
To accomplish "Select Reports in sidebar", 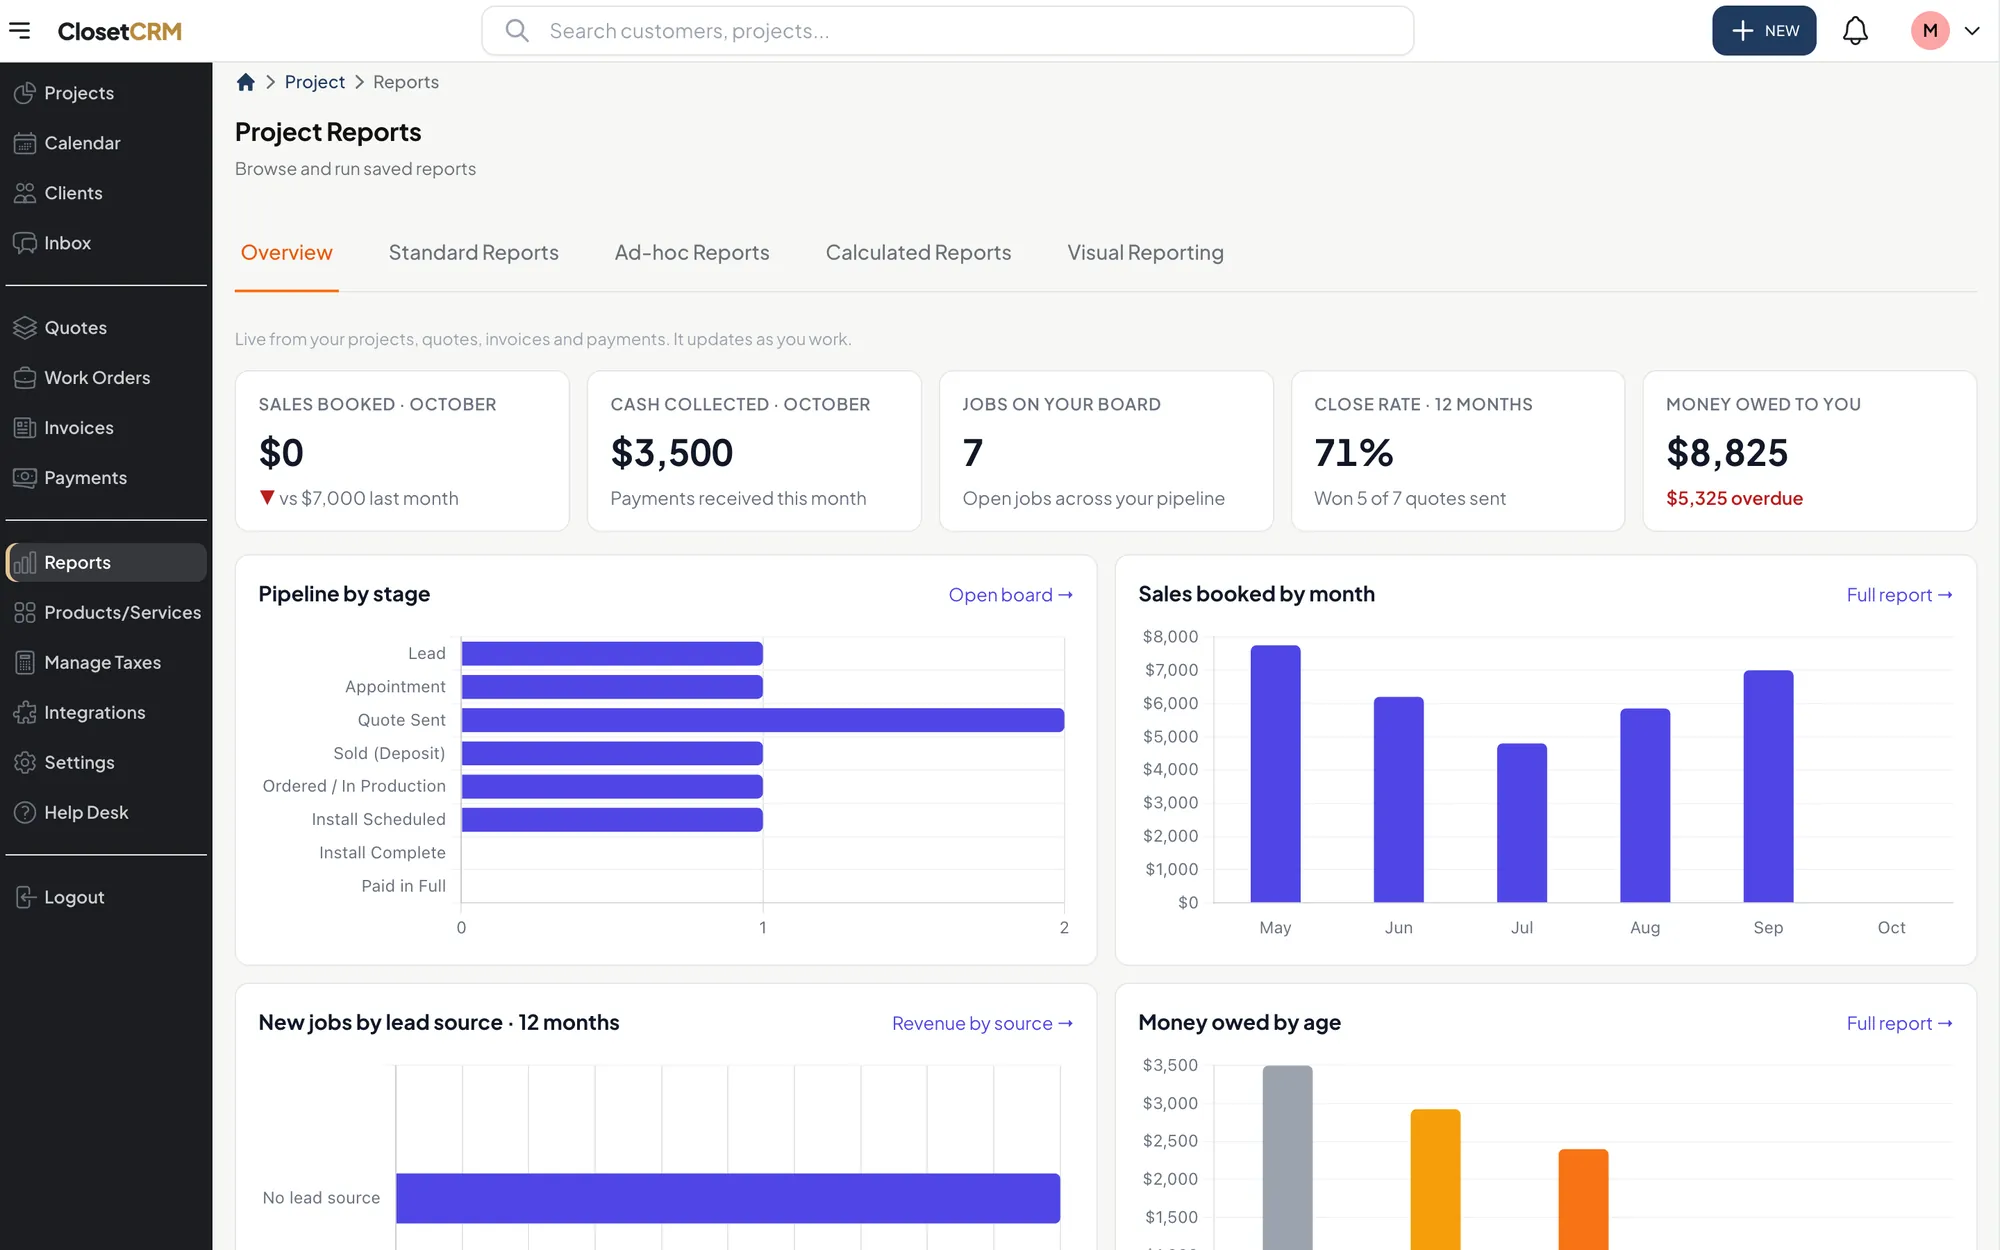I will tap(106, 563).
